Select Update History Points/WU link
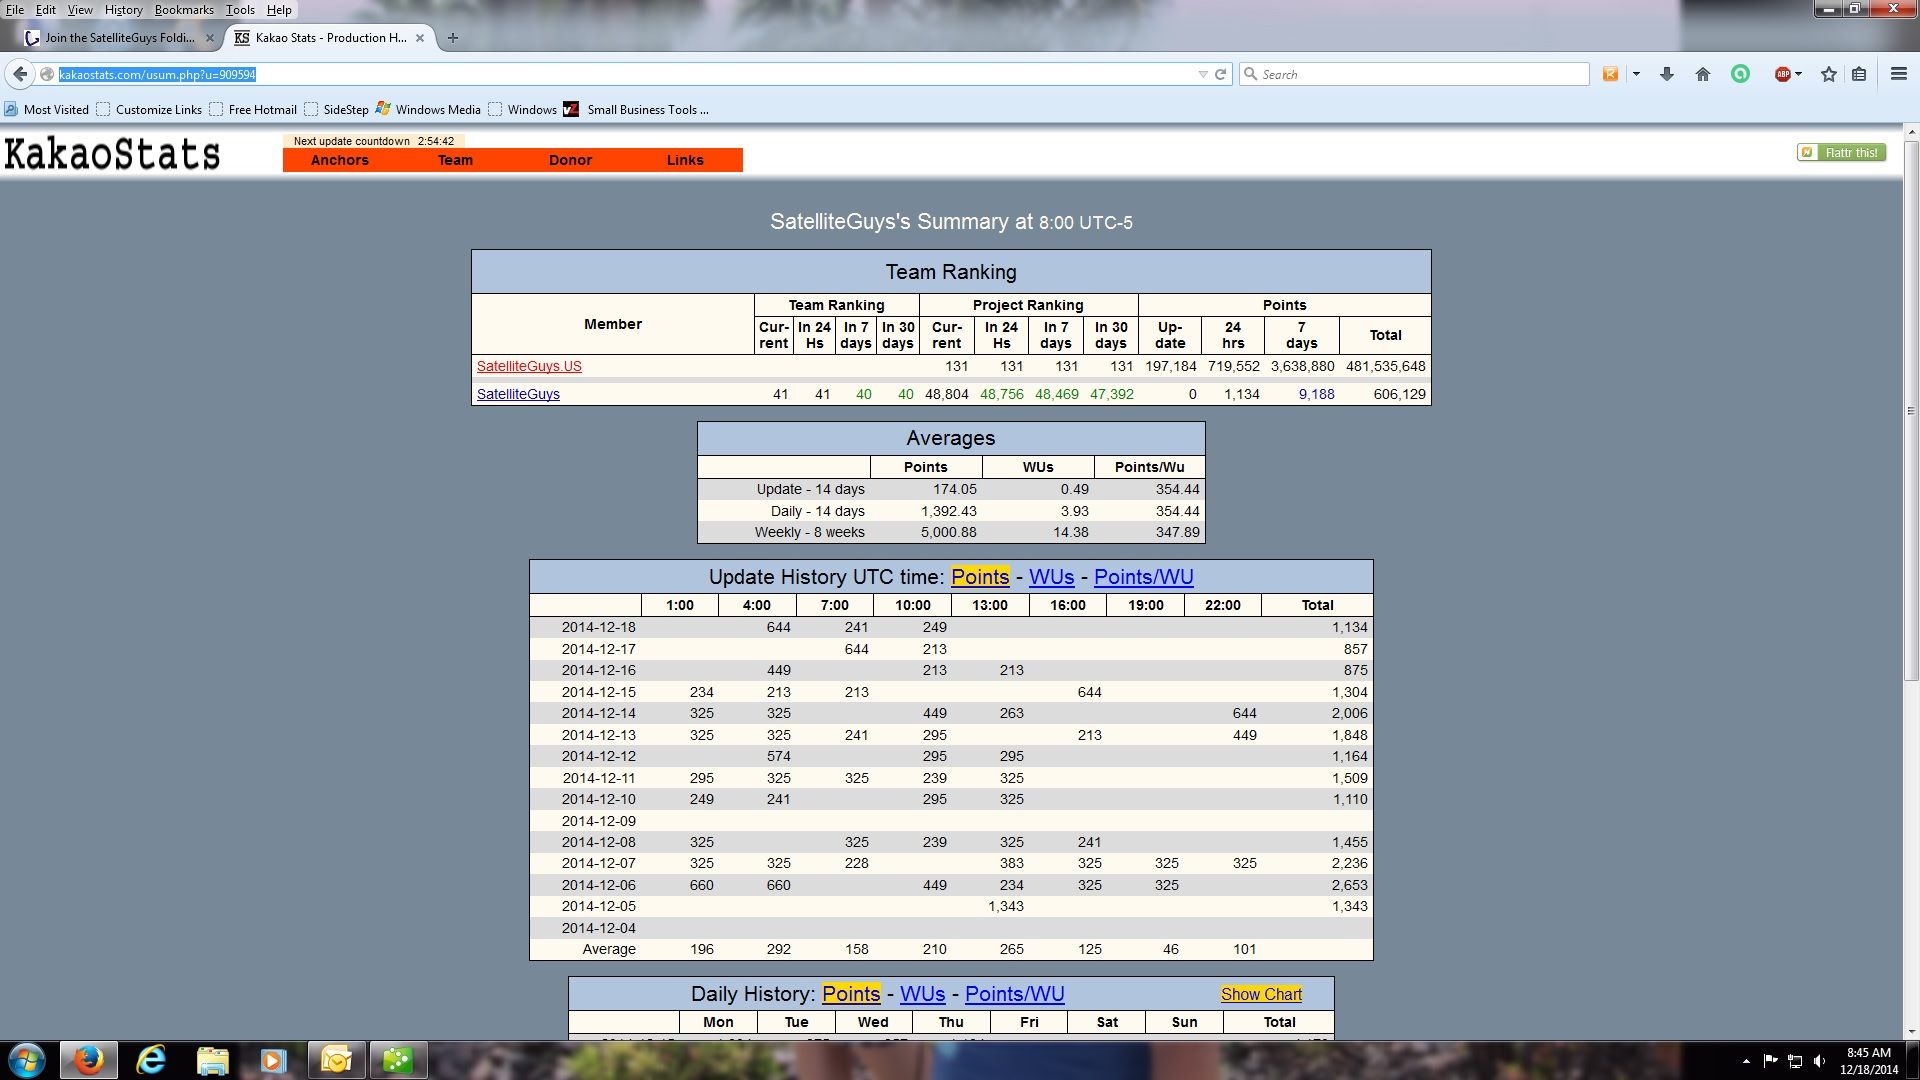This screenshot has height=1080, width=1920. click(x=1144, y=577)
